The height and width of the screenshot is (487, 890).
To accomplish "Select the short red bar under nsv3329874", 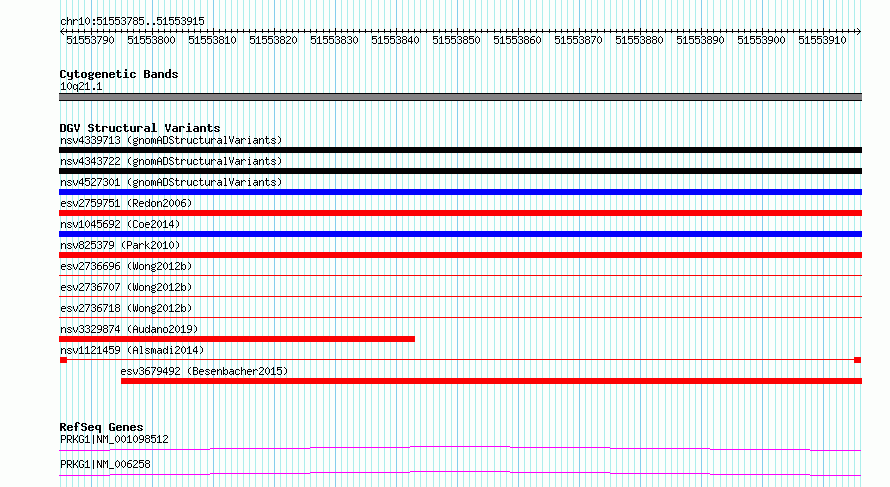I will click(237, 339).
